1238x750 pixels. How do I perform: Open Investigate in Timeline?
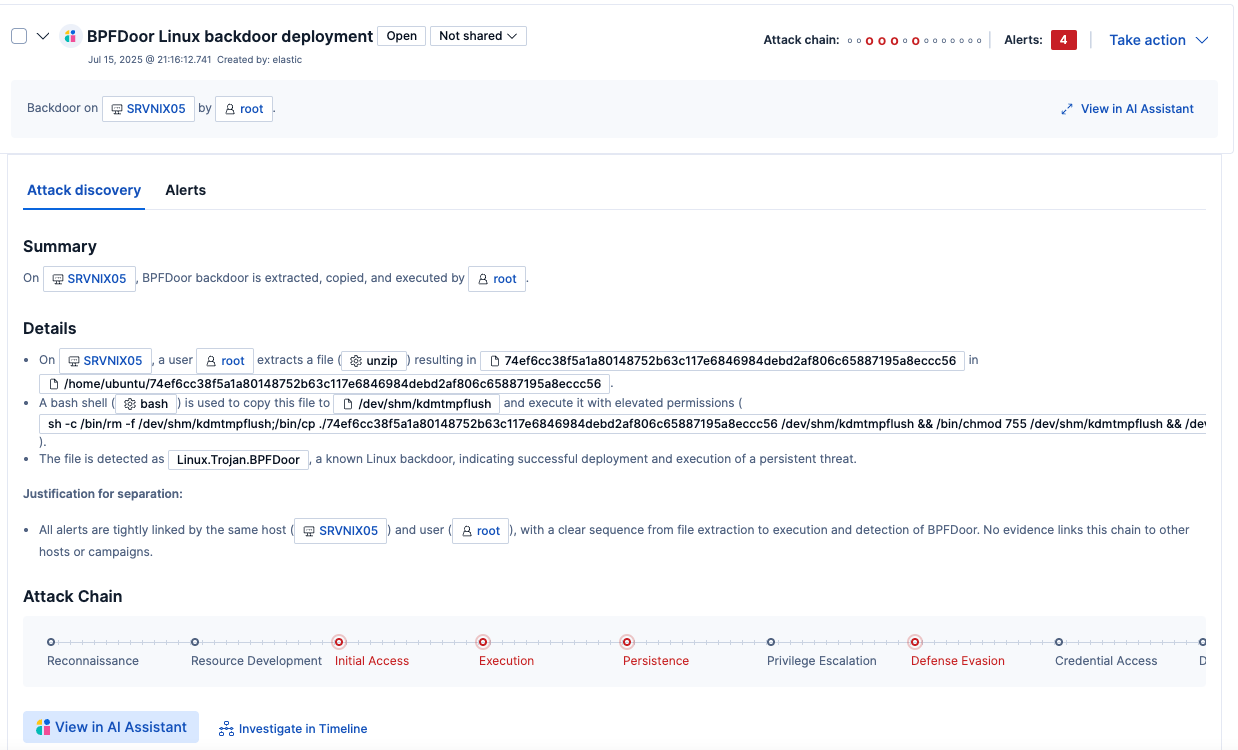tap(292, 728)
